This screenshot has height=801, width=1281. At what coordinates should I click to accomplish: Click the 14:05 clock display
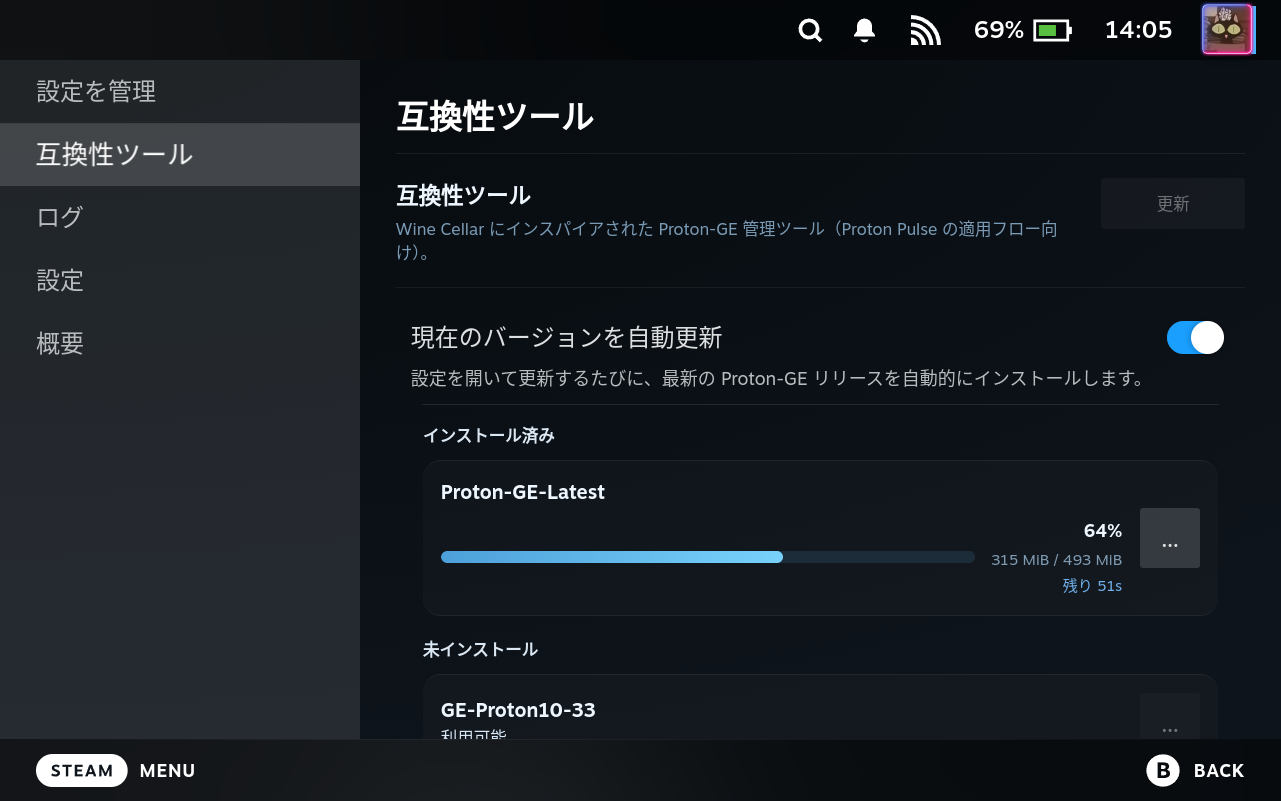pos(1138,30)
